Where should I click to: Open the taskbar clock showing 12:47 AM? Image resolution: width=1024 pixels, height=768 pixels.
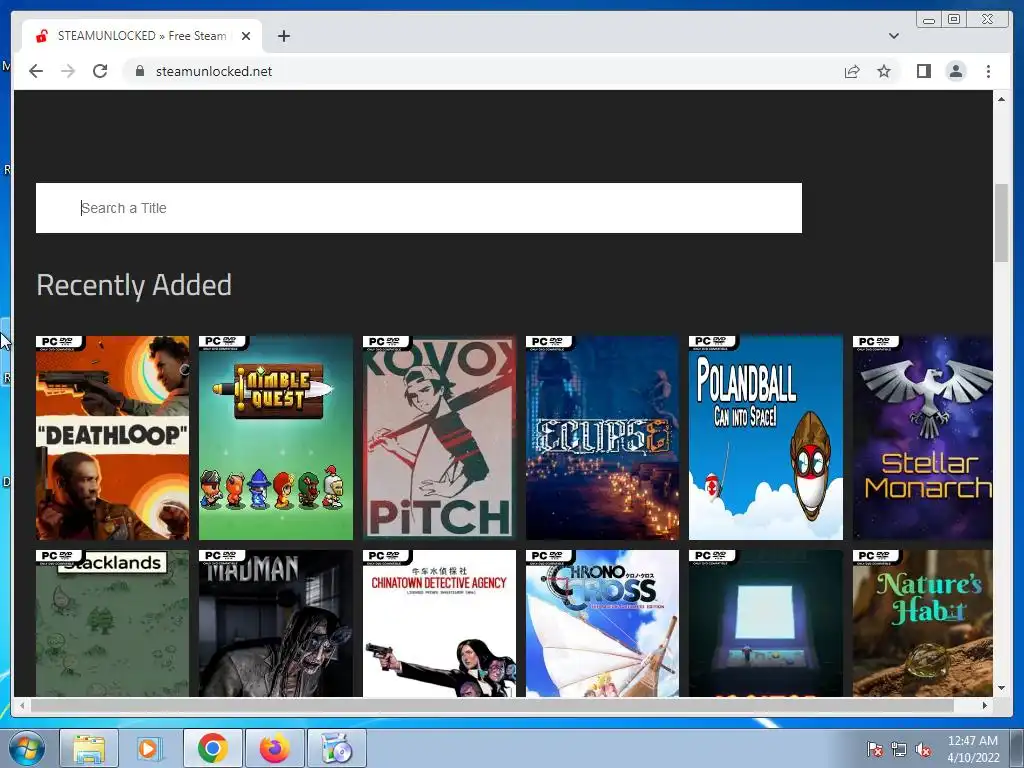pyautogui.click(x=973, y=748)
